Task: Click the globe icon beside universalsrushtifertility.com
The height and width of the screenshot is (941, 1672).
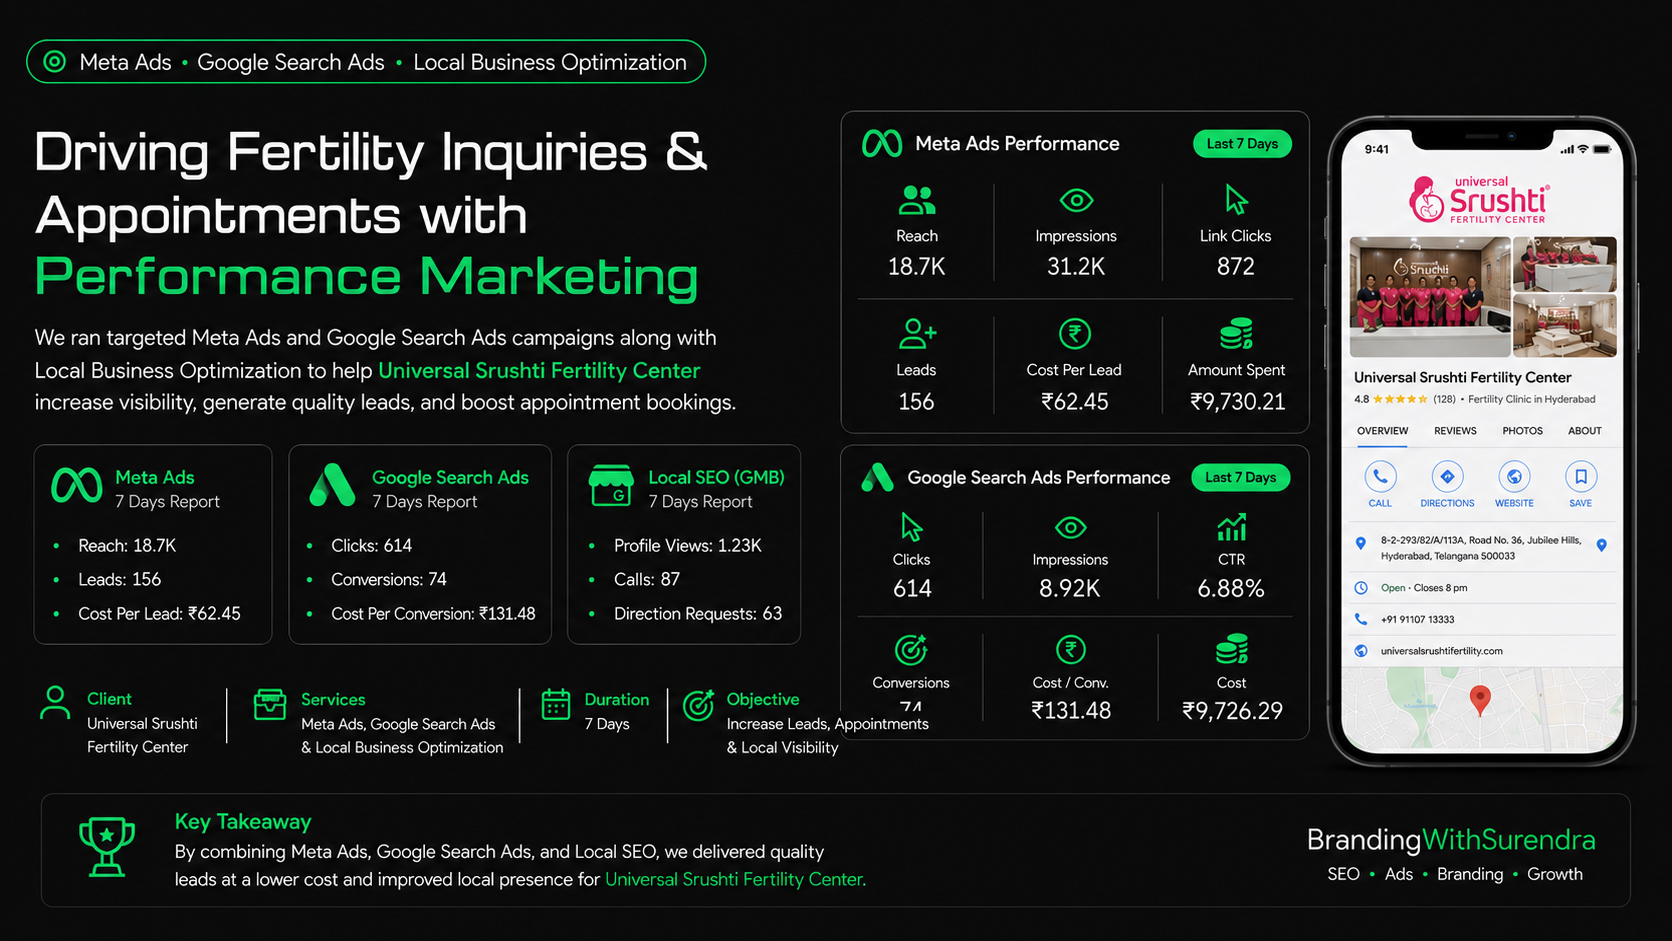Action: coord(1361,651)
